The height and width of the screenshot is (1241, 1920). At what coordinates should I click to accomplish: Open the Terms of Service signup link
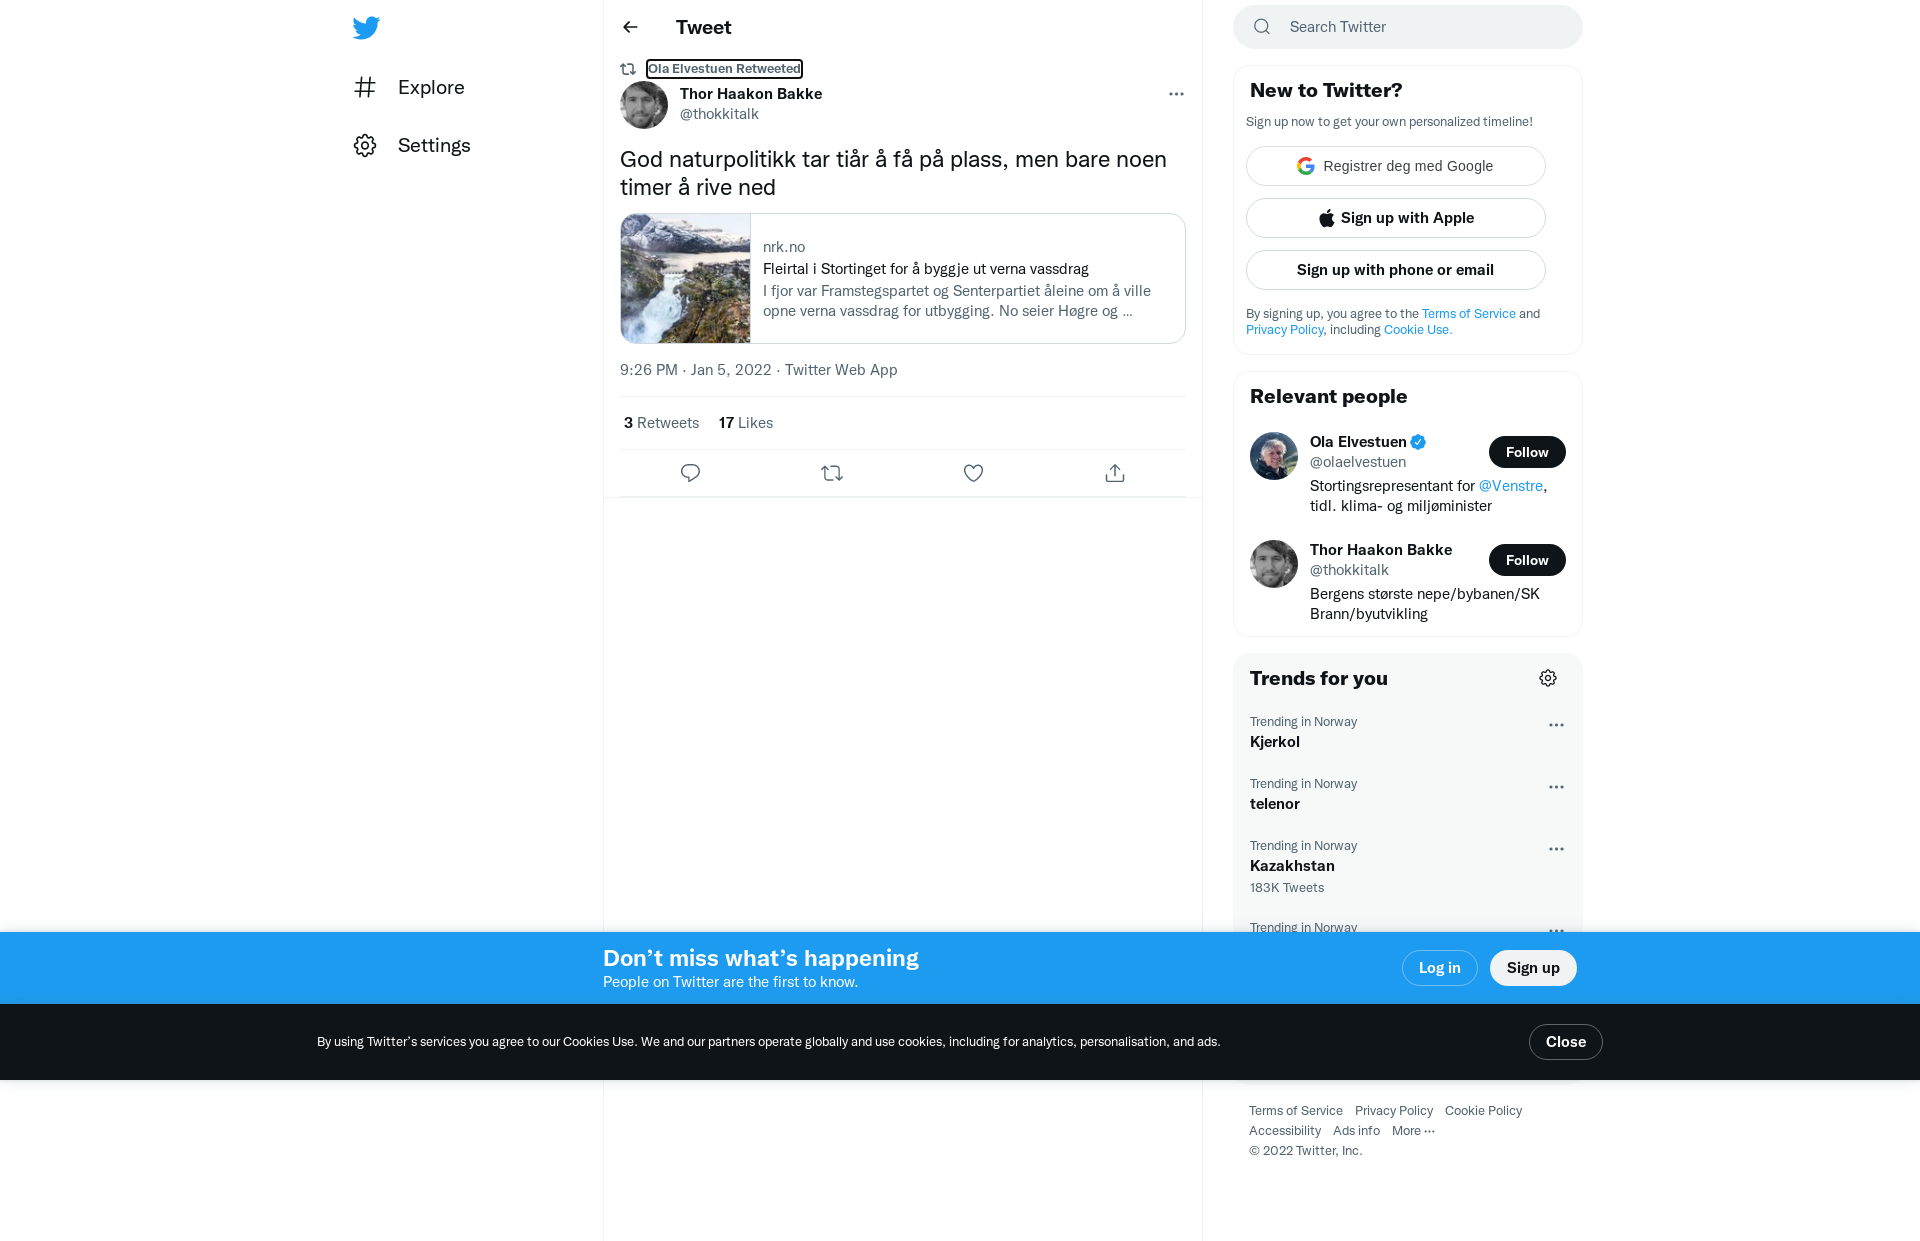tap(1468, 314)
